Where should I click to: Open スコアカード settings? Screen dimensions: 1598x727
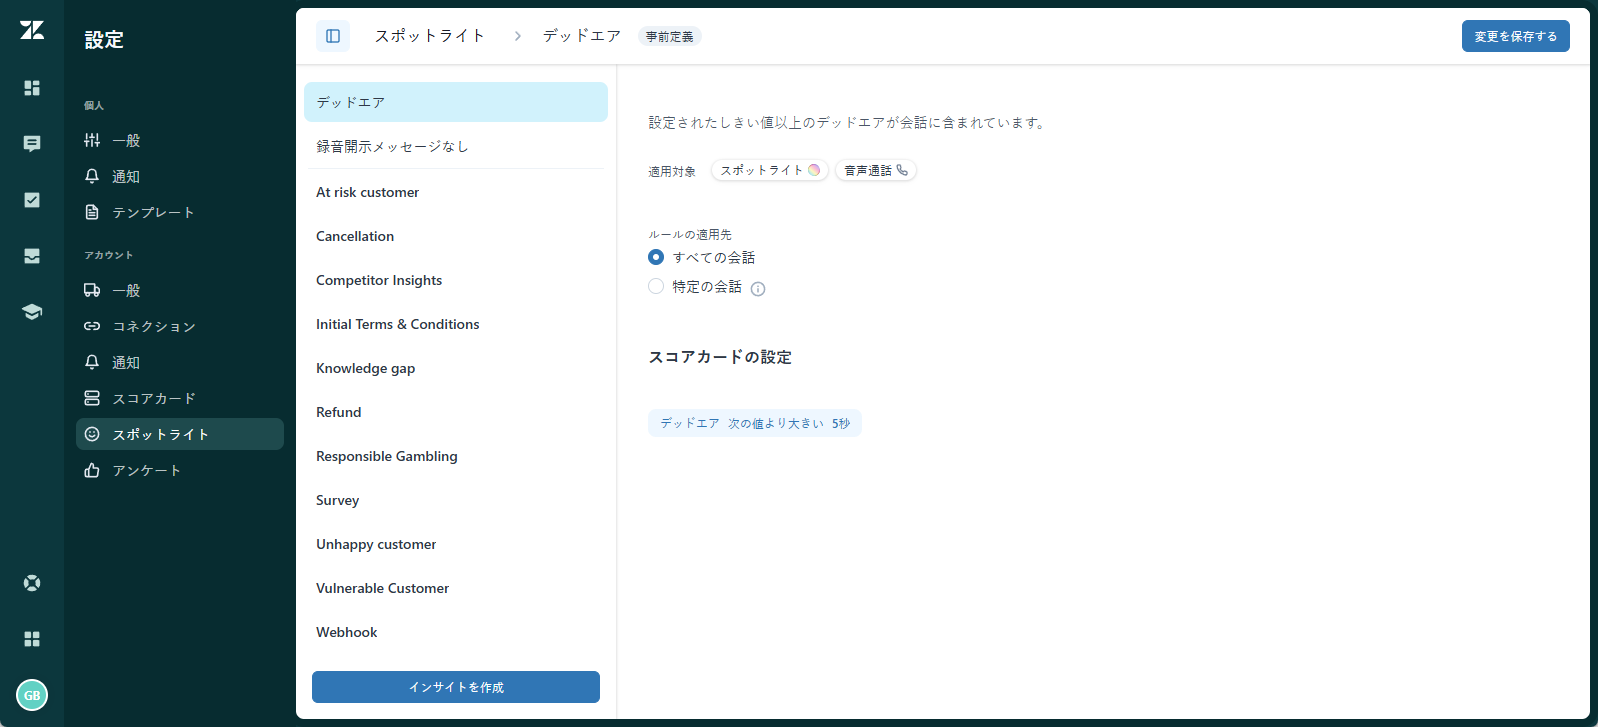click(180, 398)
